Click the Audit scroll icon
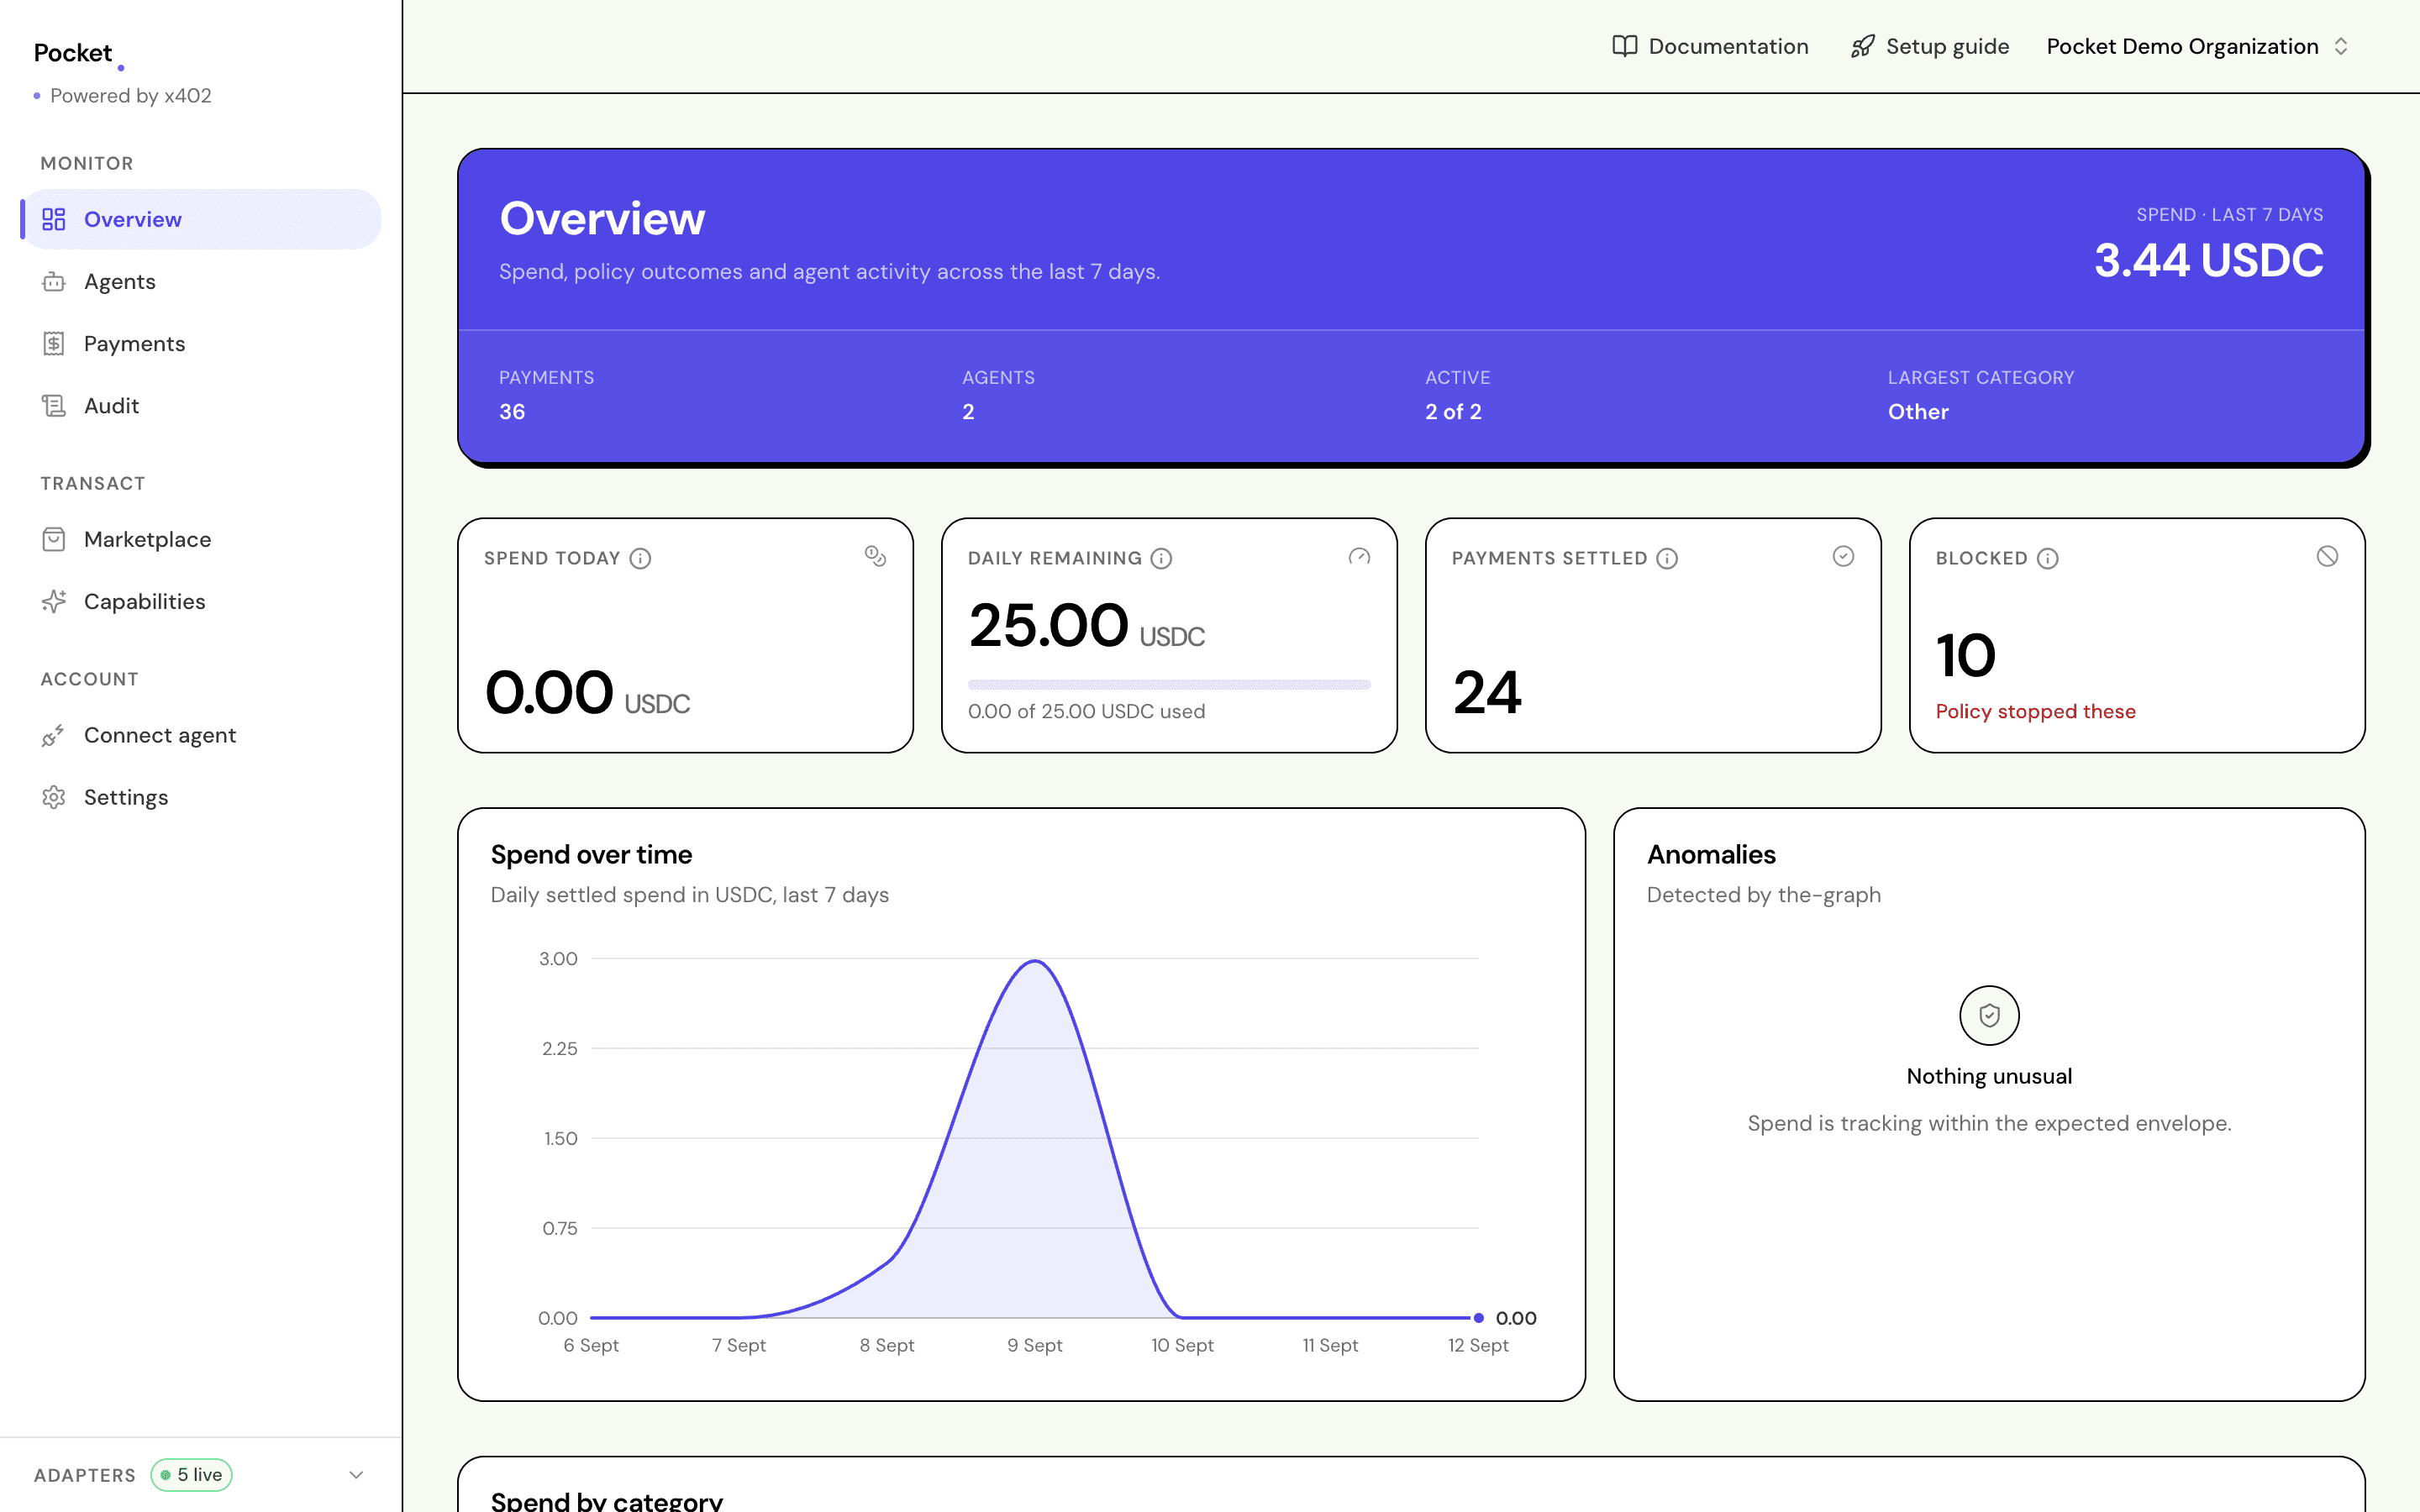Screen dimensions: 2420x1512 (54, 405)
